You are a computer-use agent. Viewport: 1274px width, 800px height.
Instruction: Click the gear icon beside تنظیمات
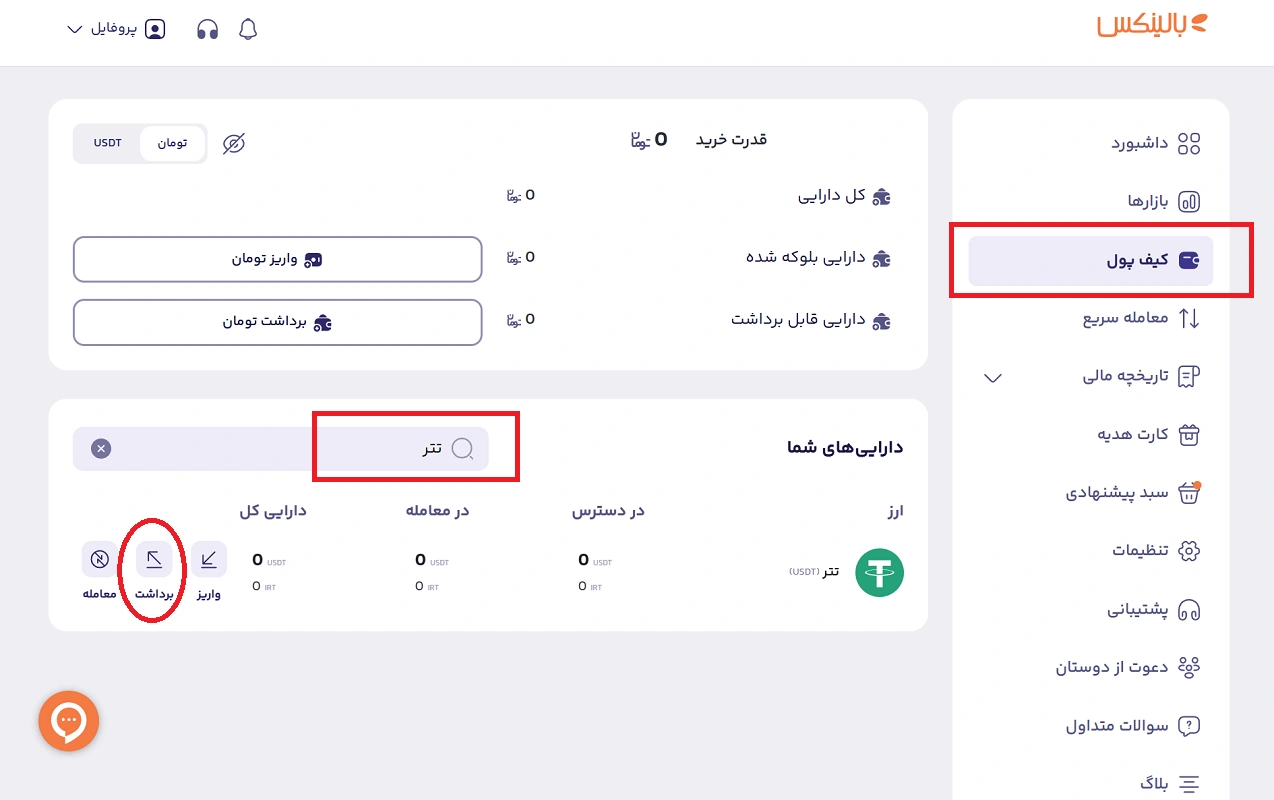pos(1188,550)
